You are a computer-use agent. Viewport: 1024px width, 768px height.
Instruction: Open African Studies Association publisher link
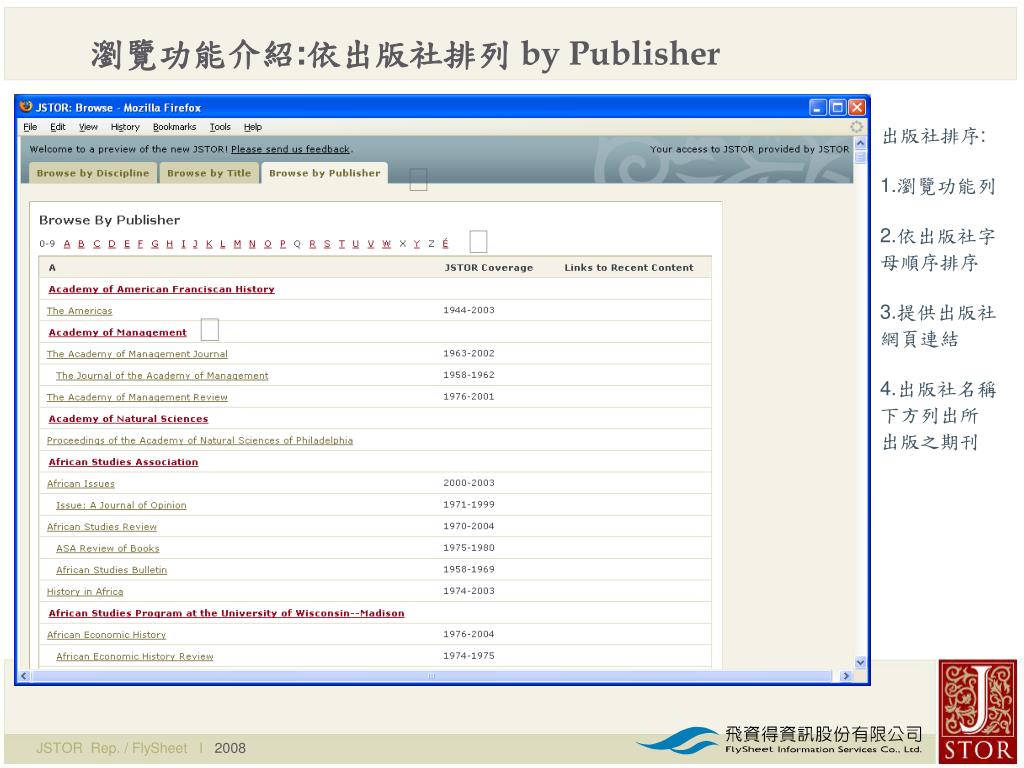(x=123, y=462)
